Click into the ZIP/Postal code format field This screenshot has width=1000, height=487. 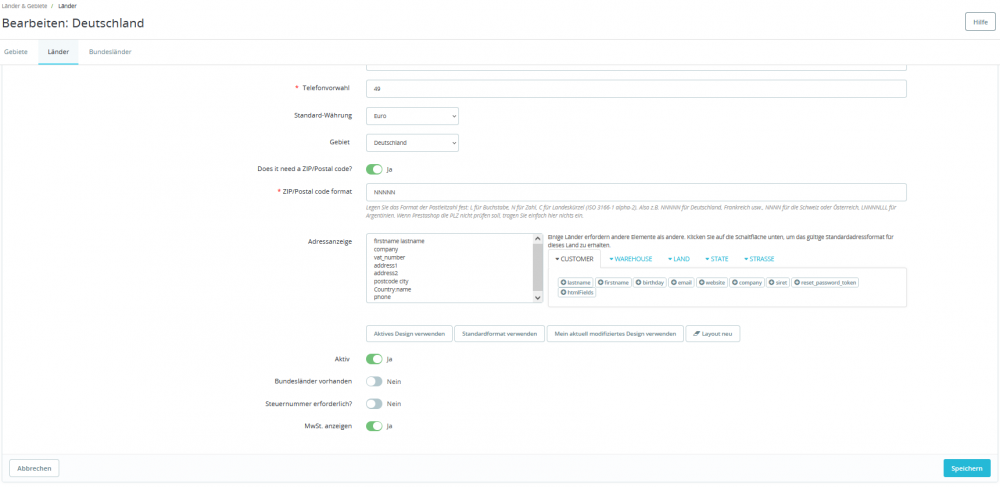point(636,192)
